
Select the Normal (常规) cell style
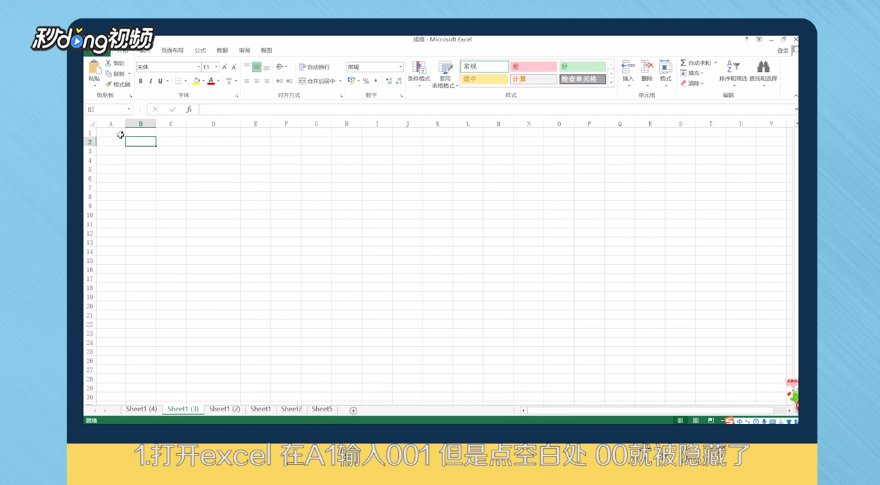(484, 66)
